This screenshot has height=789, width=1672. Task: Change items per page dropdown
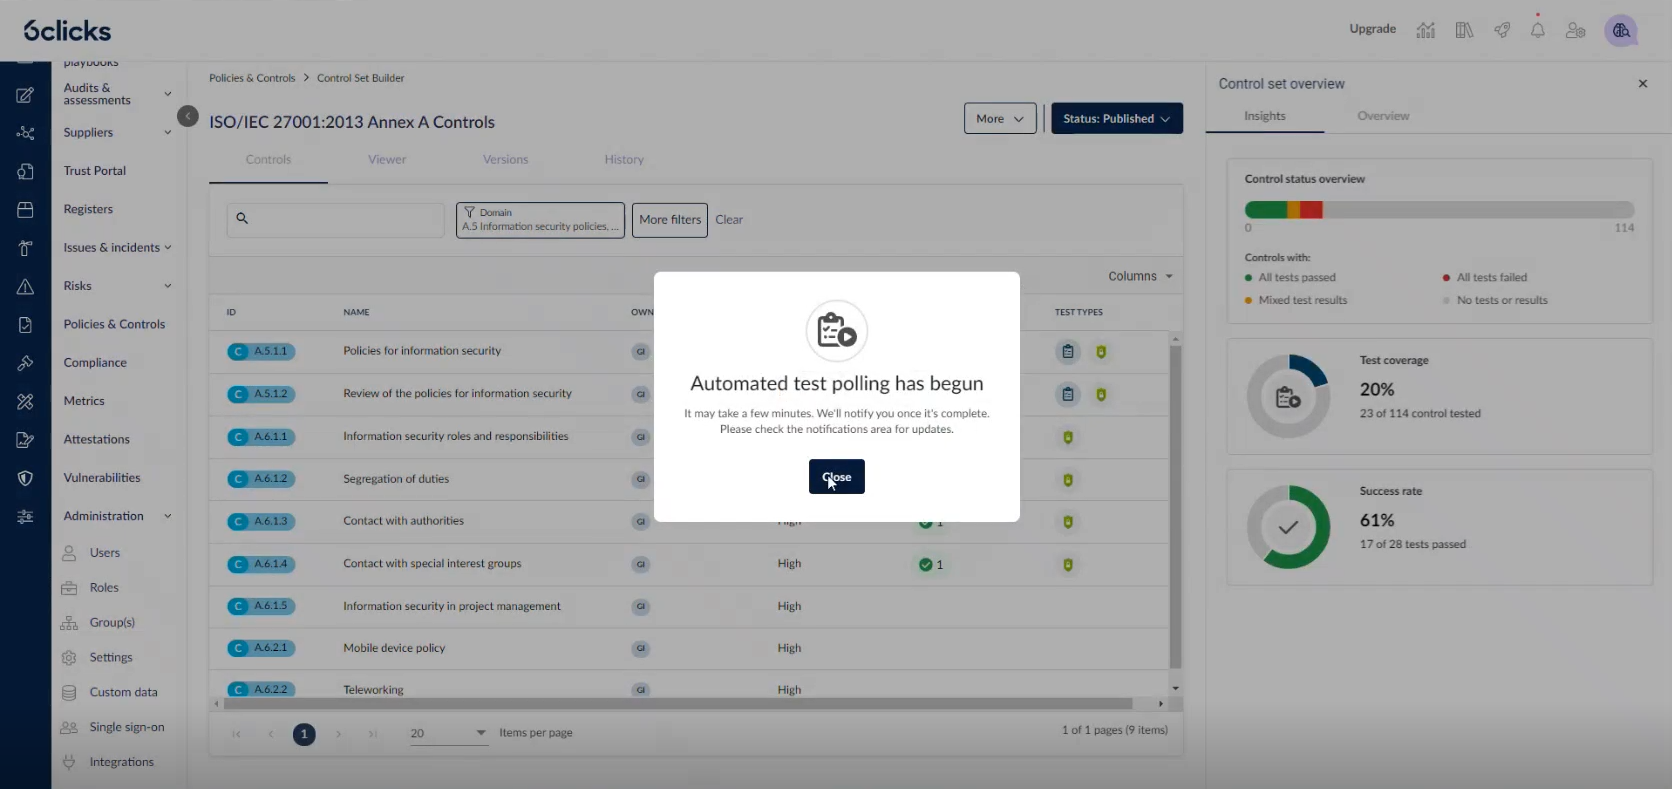pos(448,733)
